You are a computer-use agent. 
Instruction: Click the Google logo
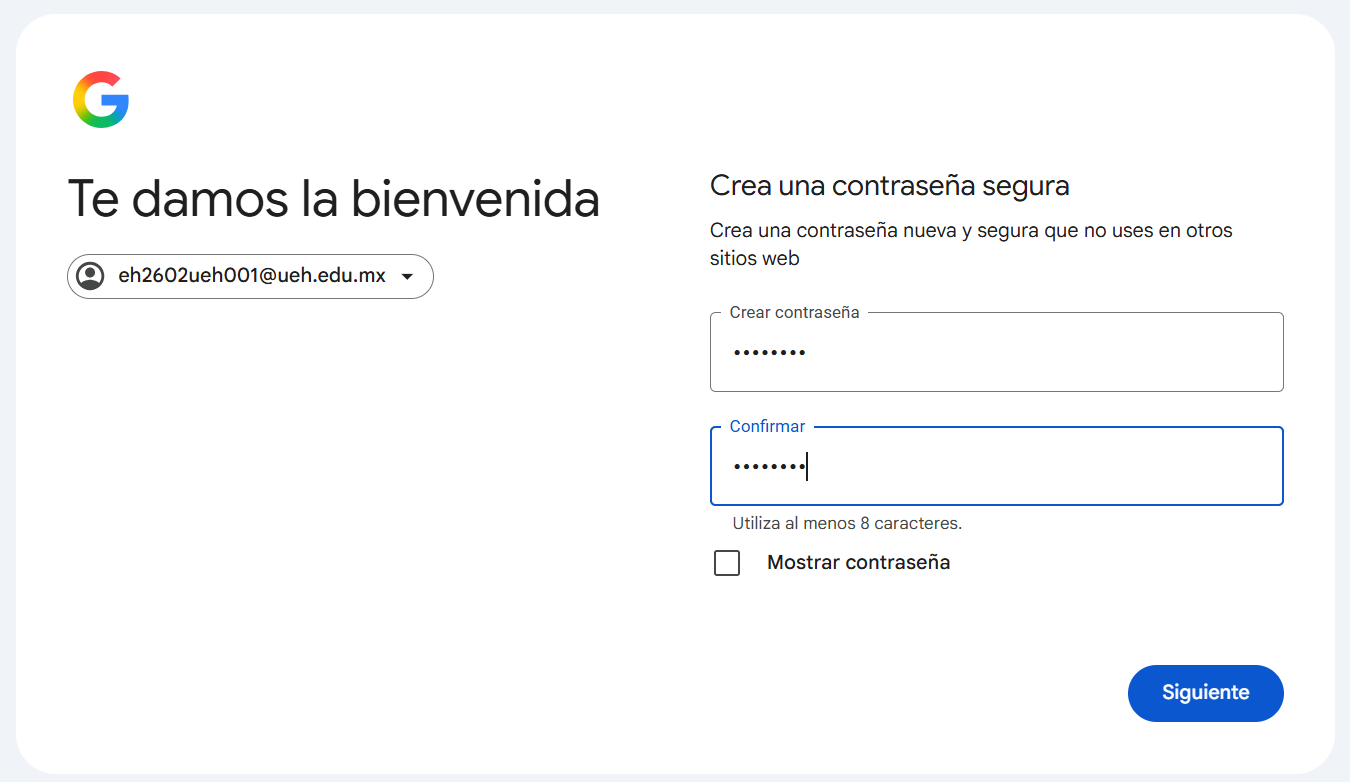click(100, 100)
